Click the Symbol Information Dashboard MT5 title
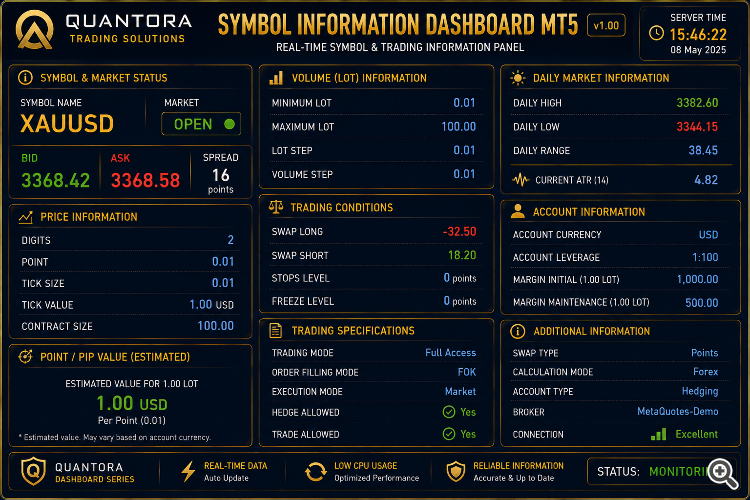Image resolution: width=750 pixels, height=500 pixels. click(x=398, y=24)
